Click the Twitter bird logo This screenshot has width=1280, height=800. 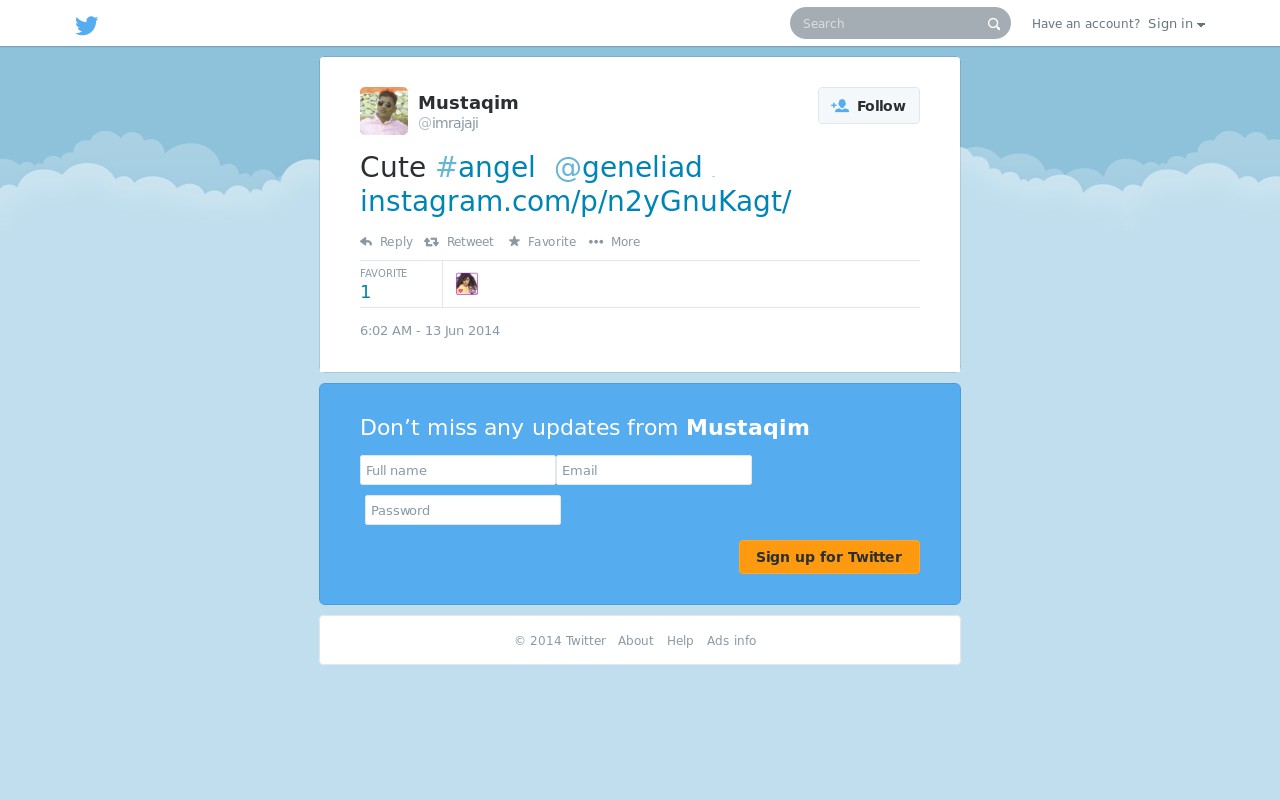coord(87,25)
